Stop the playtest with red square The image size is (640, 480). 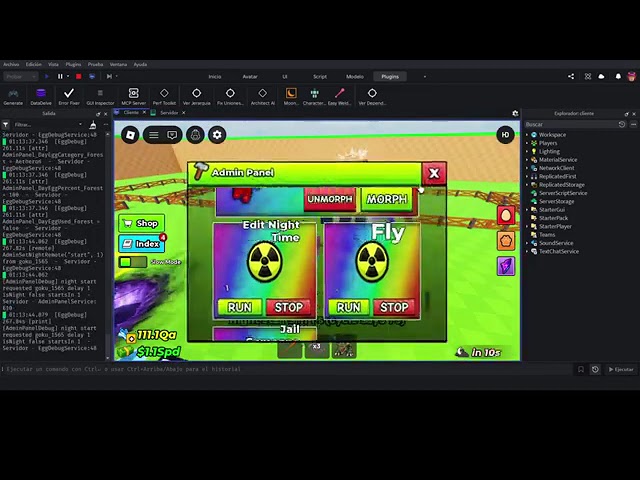click(x=78, y=76)
